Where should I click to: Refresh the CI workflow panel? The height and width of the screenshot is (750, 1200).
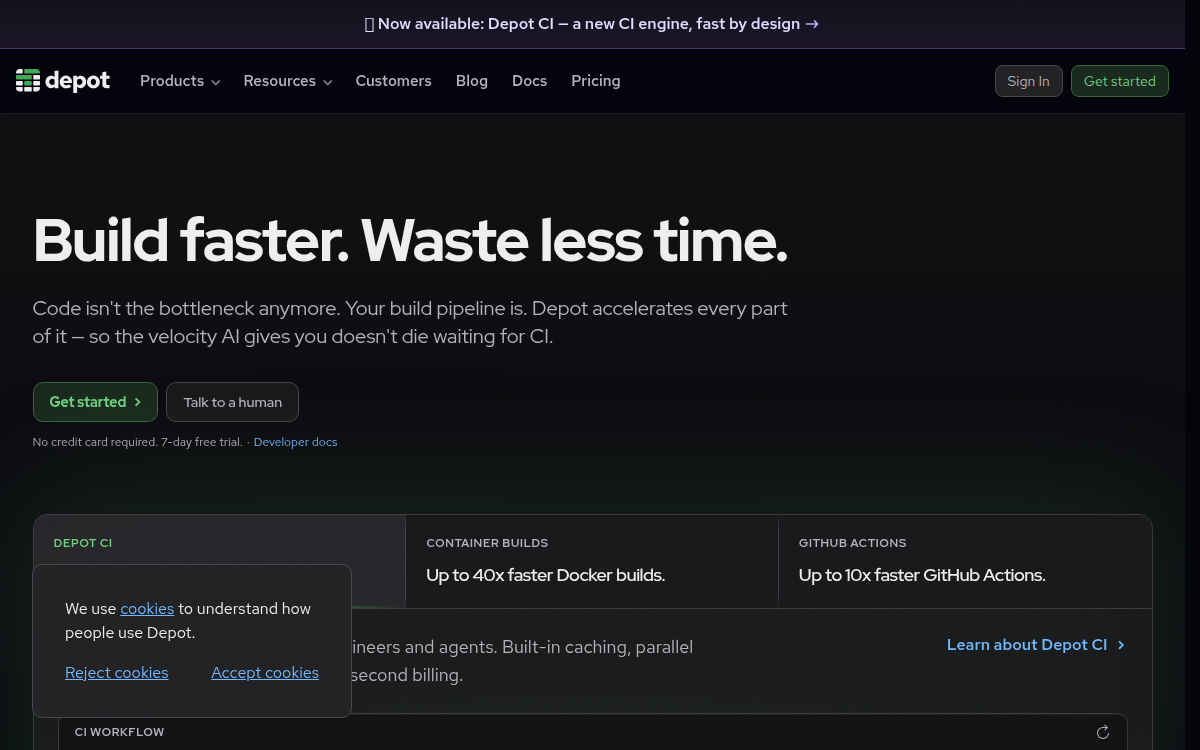(x=1103, y=732)
